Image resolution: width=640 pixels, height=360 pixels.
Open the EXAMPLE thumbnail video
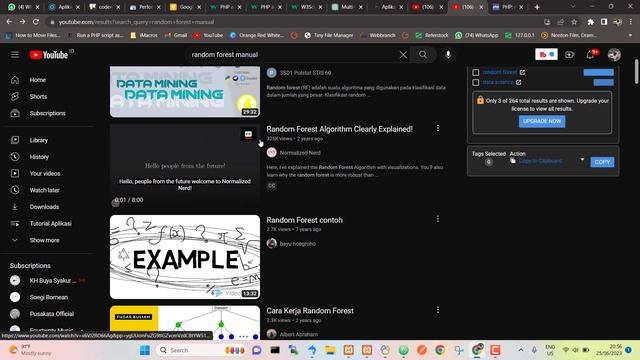tap(185, 257)
